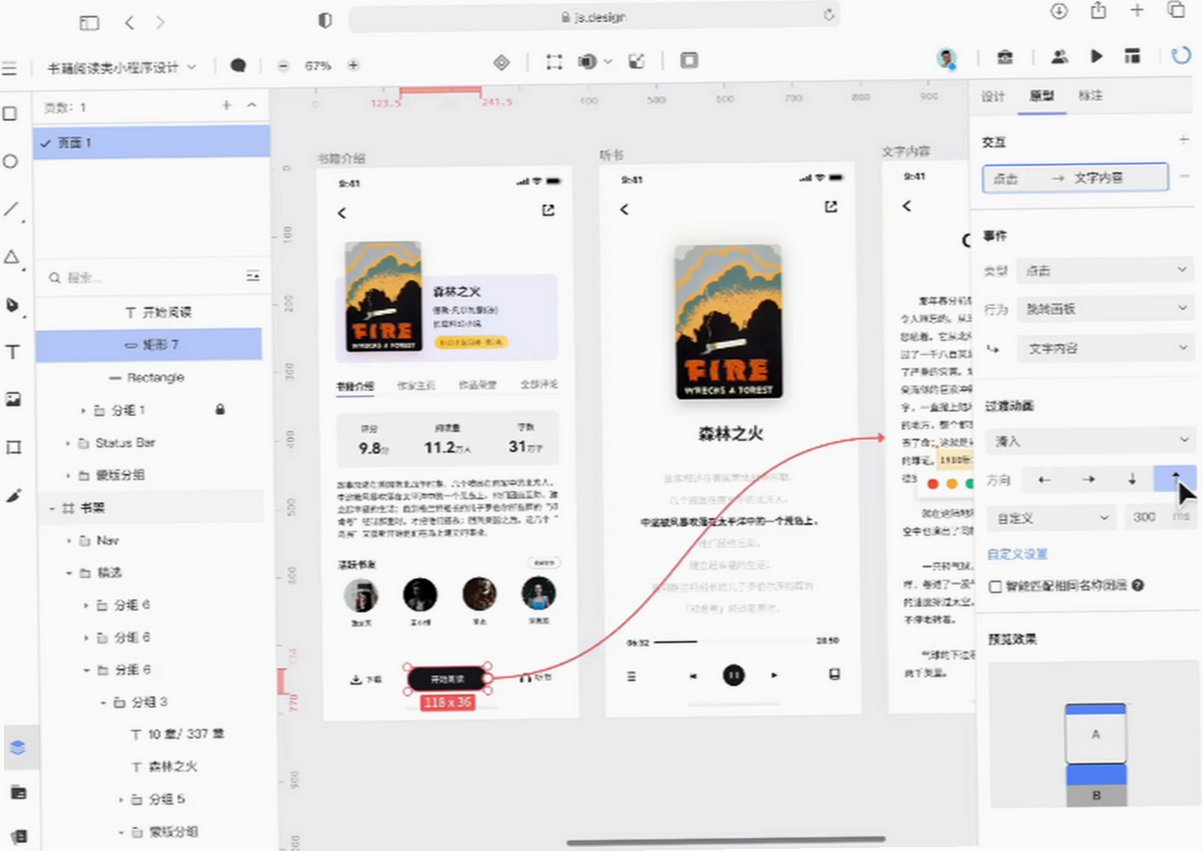
Task: Select 页面 1 in pages list
Action: pyautogui.click(x=152, y=142)
